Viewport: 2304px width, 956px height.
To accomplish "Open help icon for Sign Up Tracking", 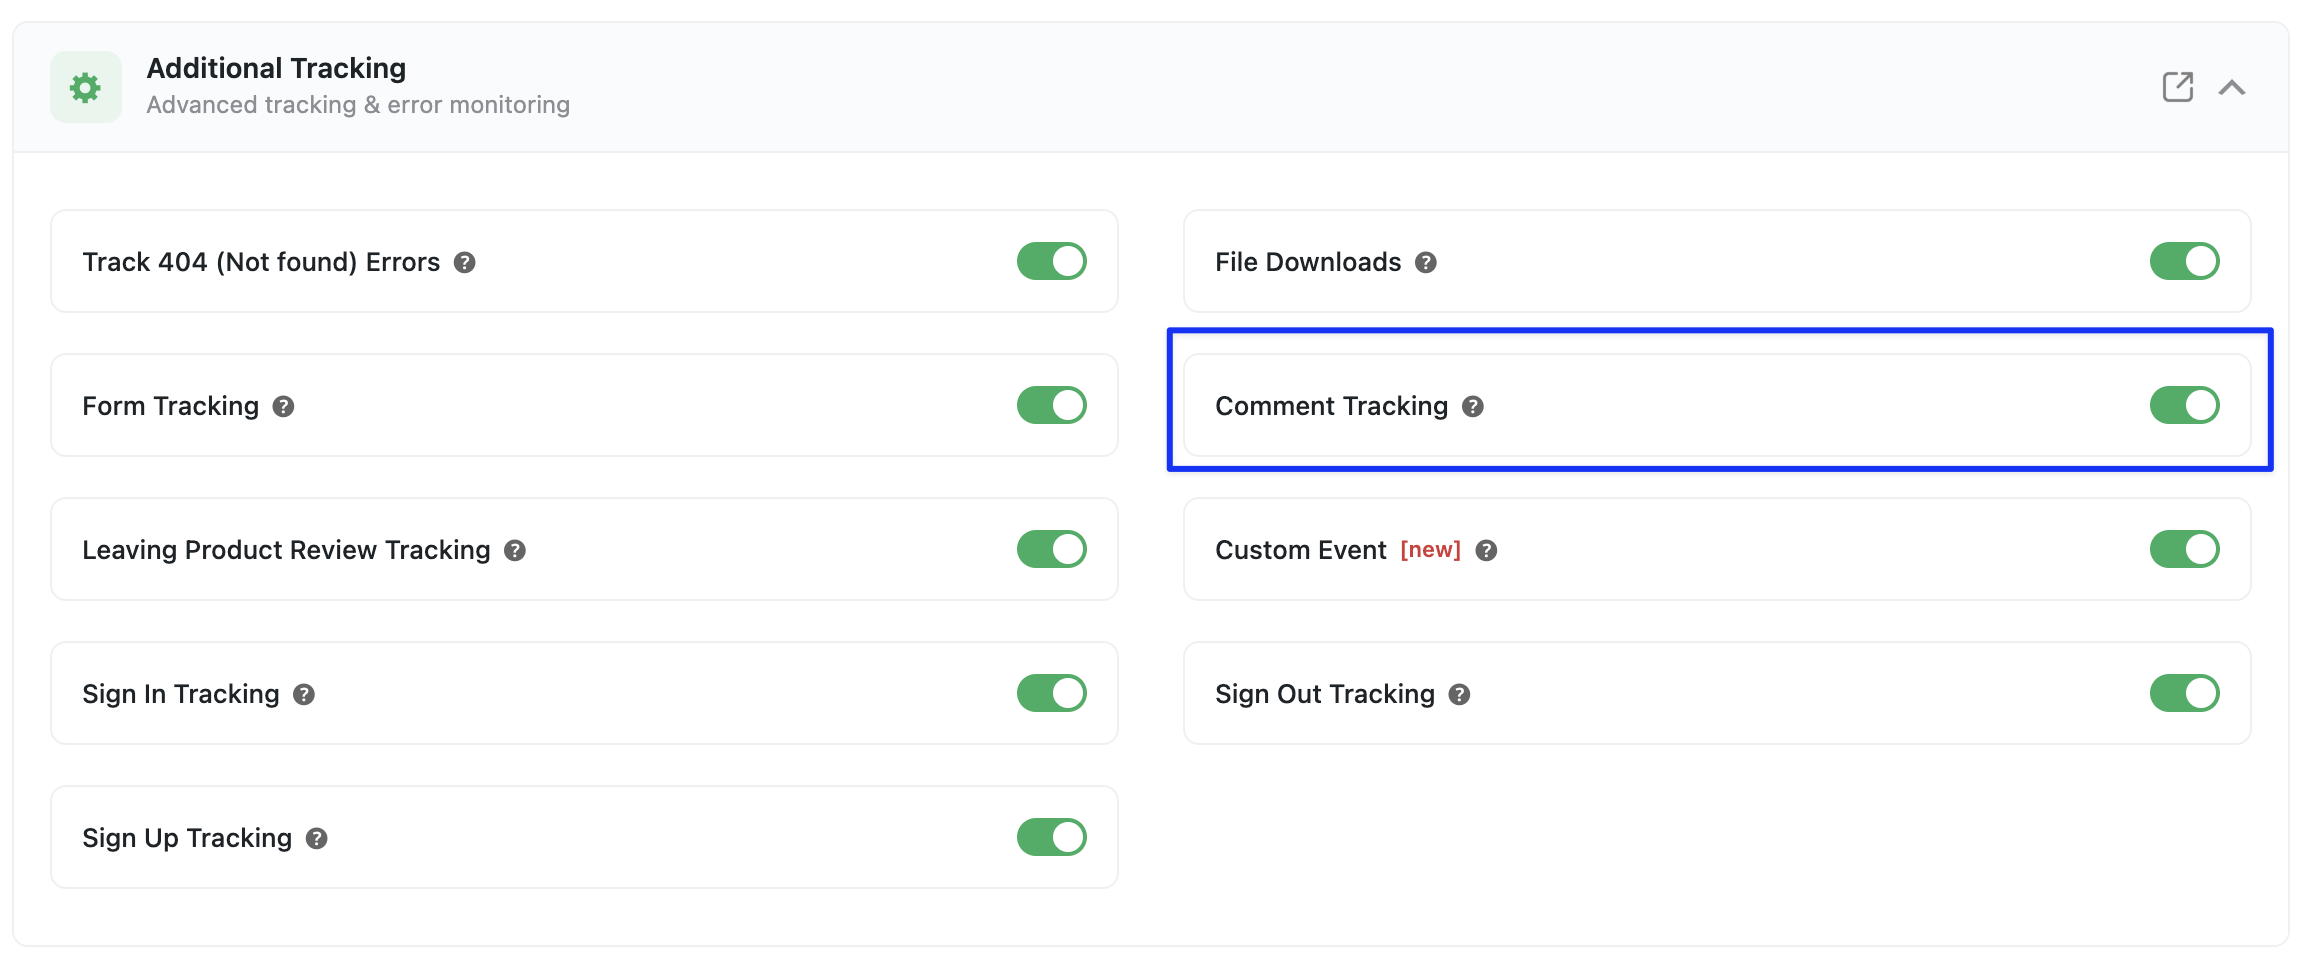I will [316, 838].
